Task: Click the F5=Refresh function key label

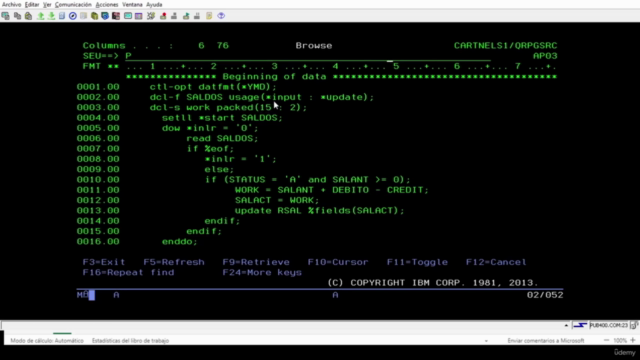Action: point(174,262)
